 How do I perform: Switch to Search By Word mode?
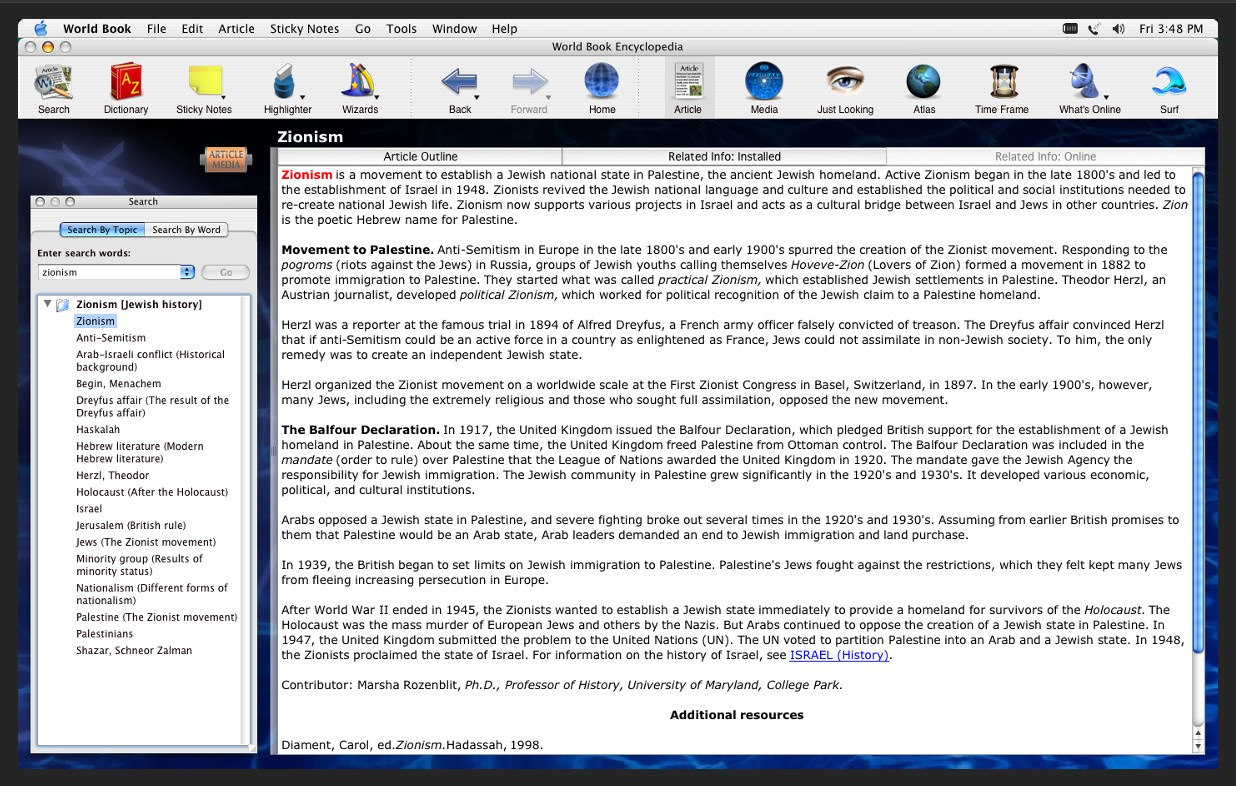tap(186, 230)
